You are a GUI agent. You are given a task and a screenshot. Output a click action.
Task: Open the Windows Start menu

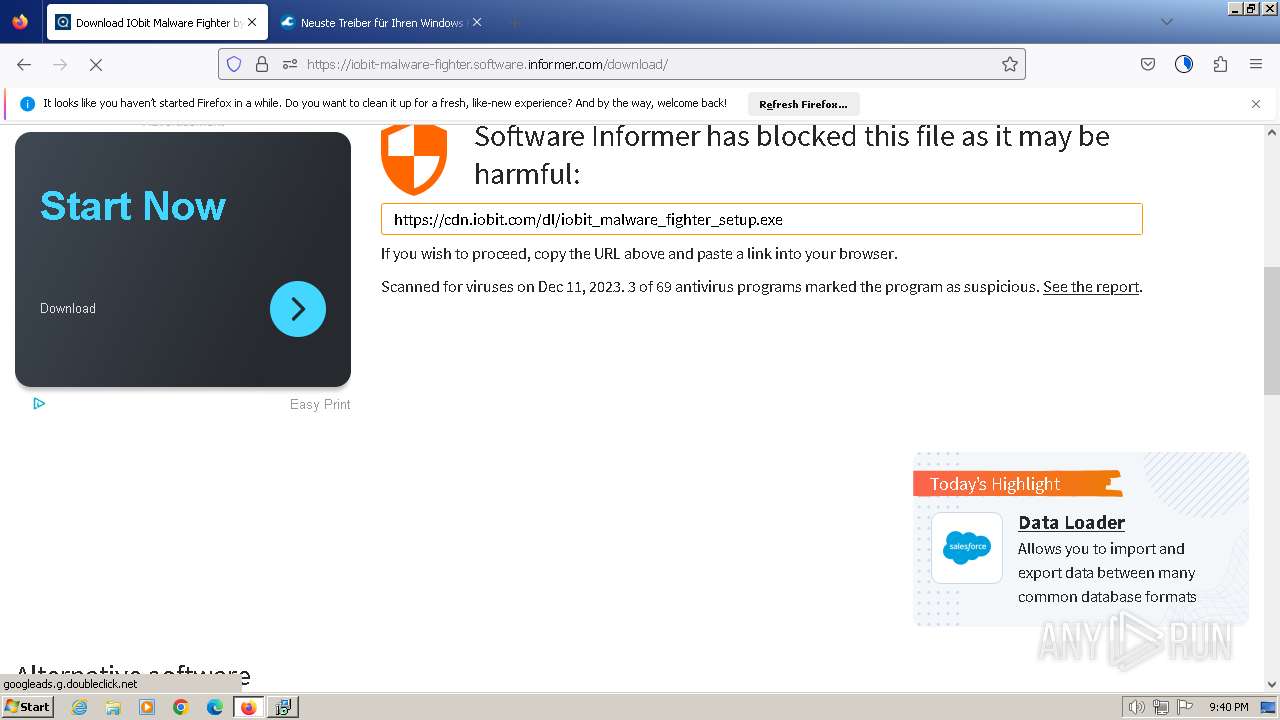pos(28,707)
